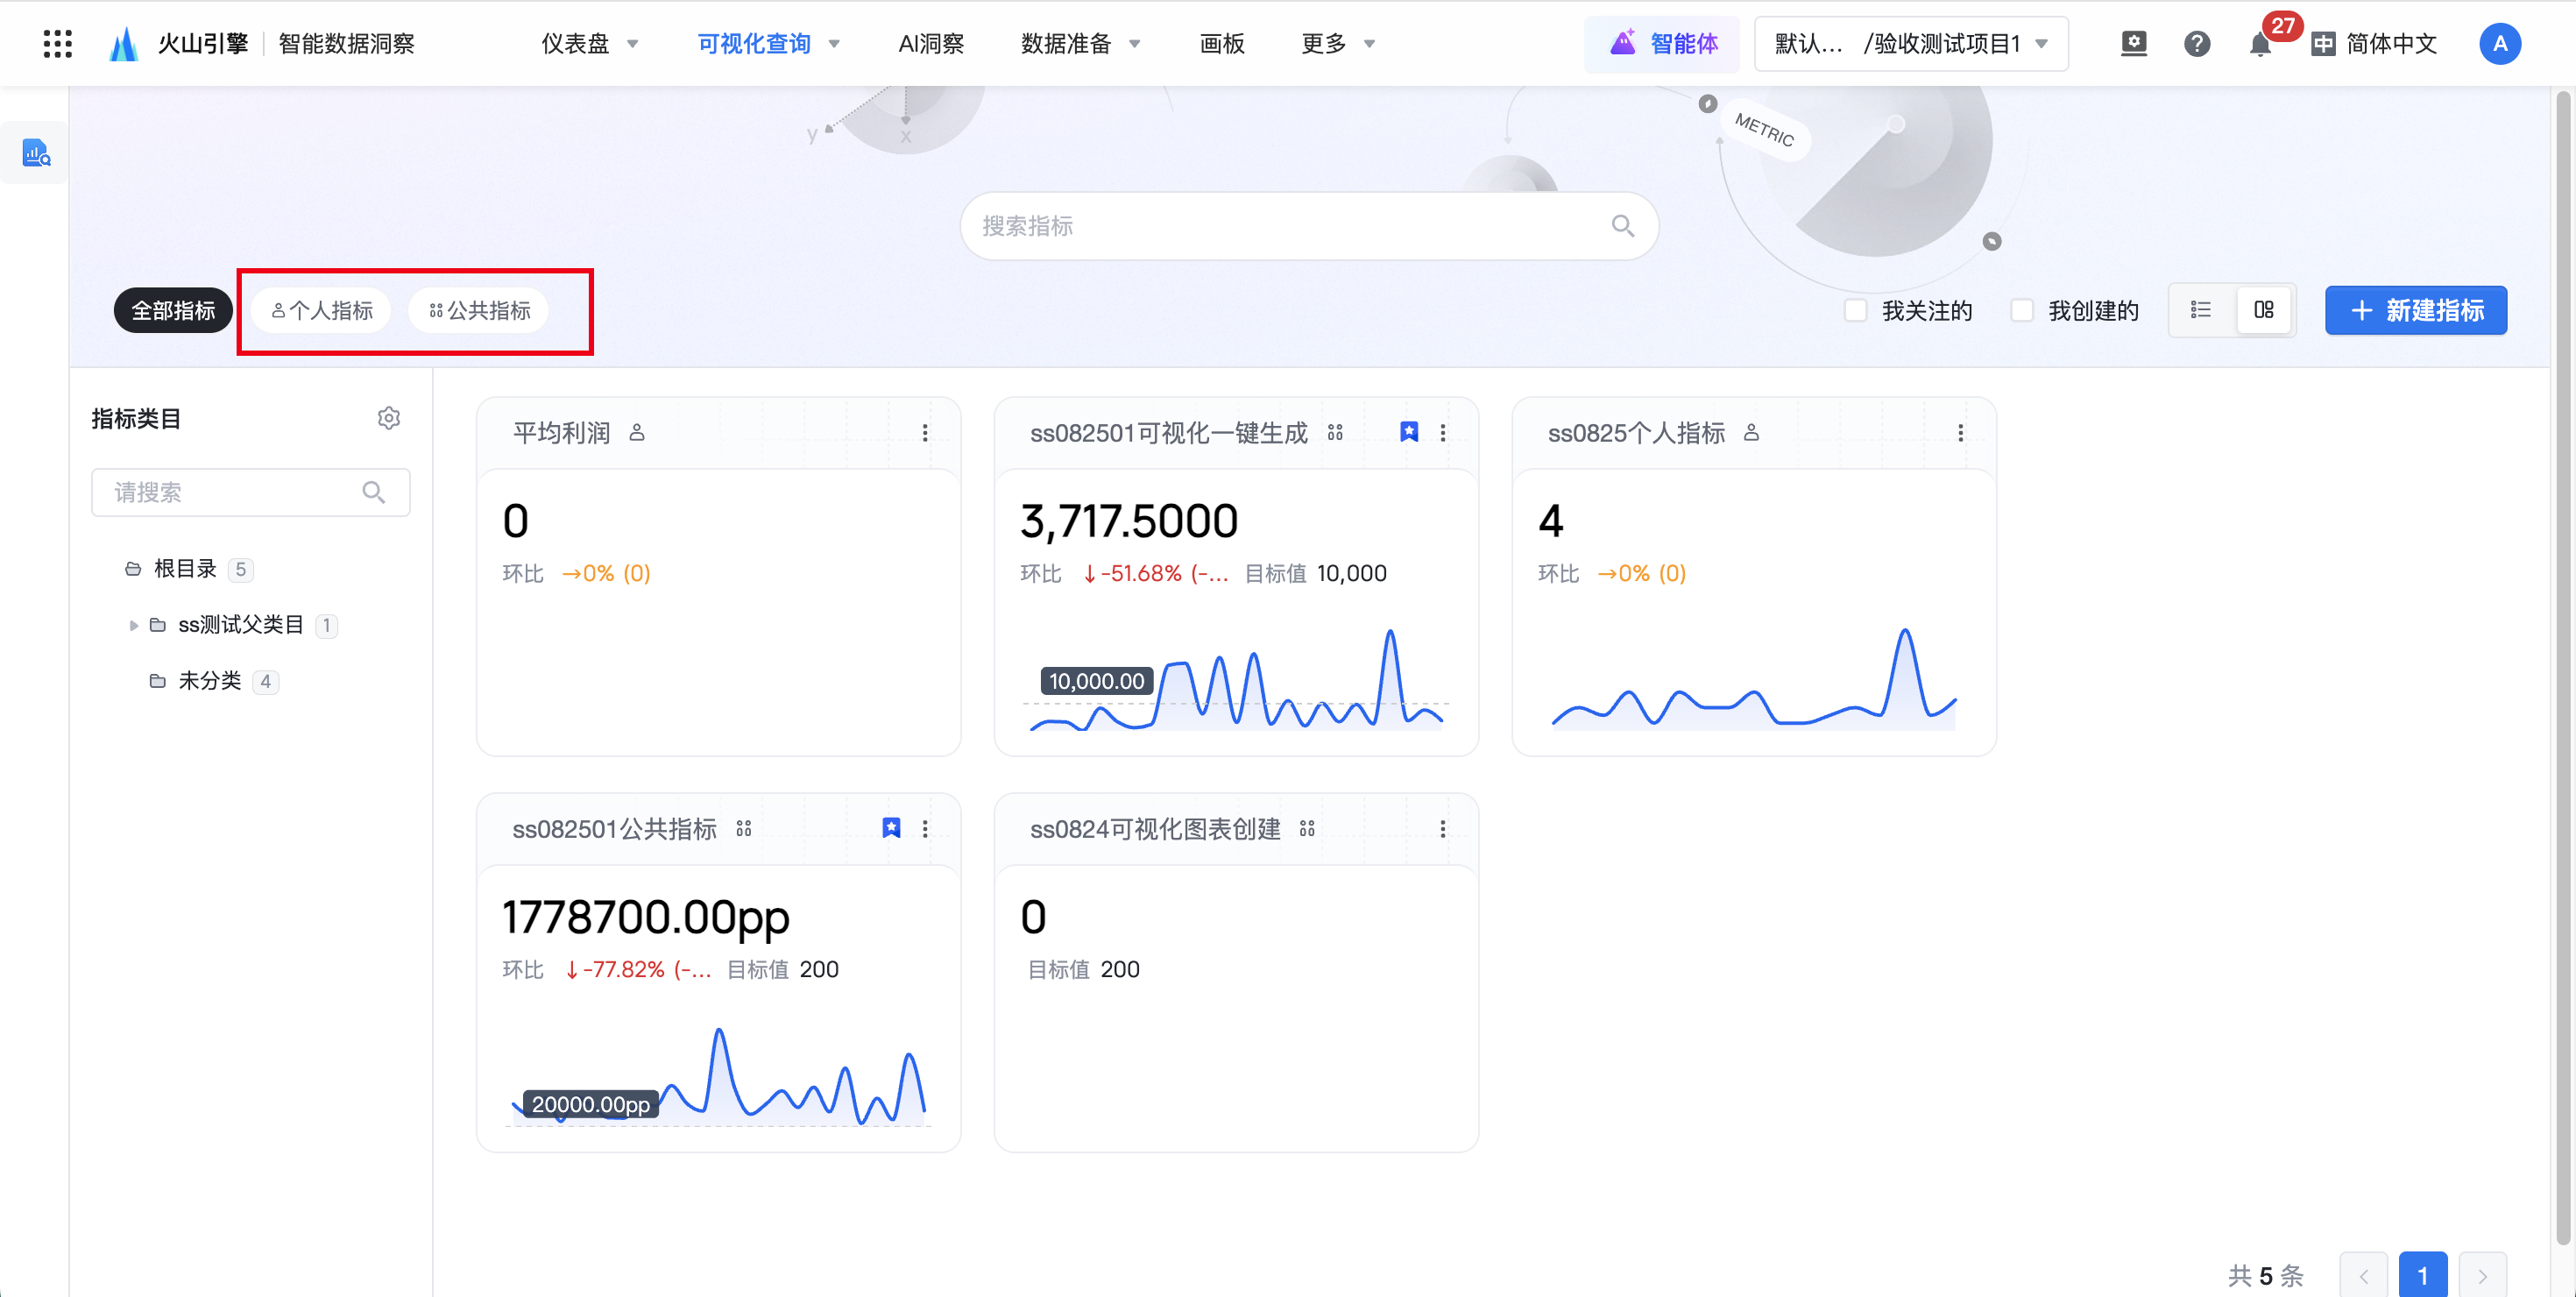Select the 个人指标 filter
Viewport: 2576px width, 1297px height.
point(322,310)
